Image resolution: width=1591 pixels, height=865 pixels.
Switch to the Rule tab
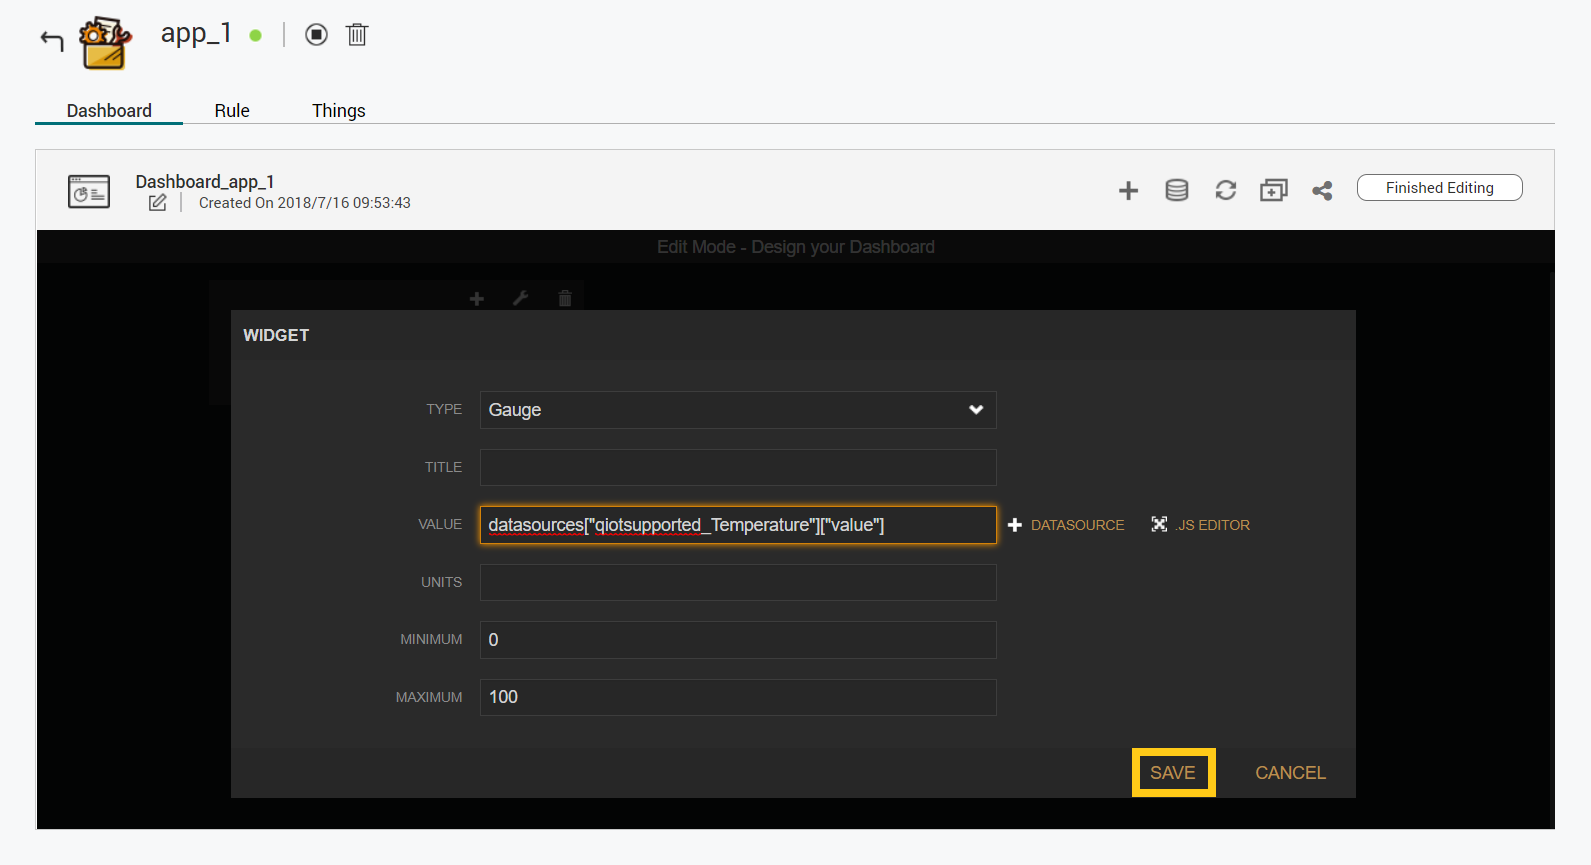click(232, 111)
